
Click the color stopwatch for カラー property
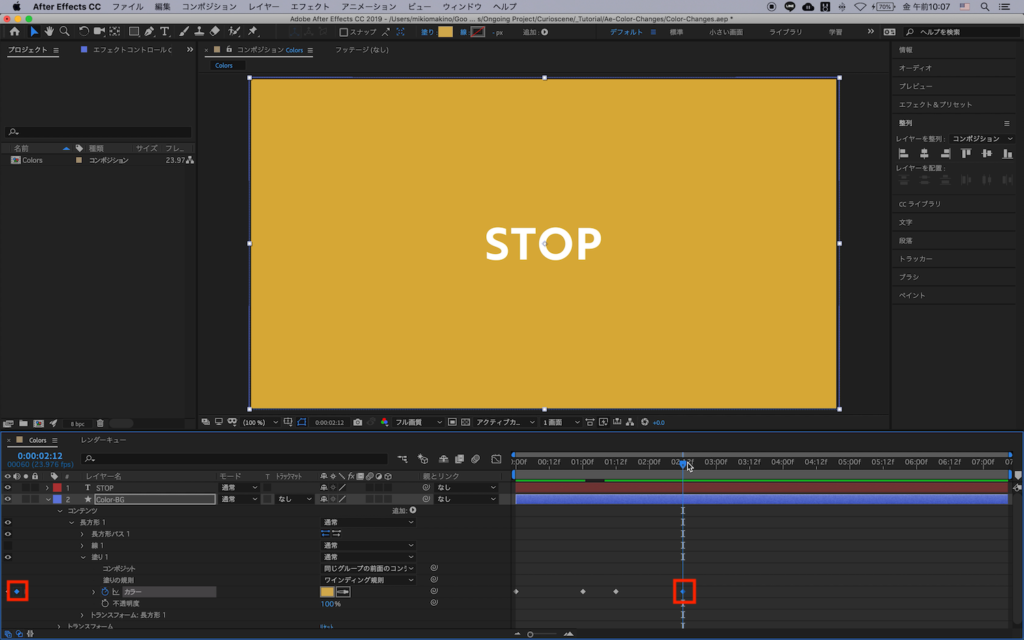(x=104, y=592)
